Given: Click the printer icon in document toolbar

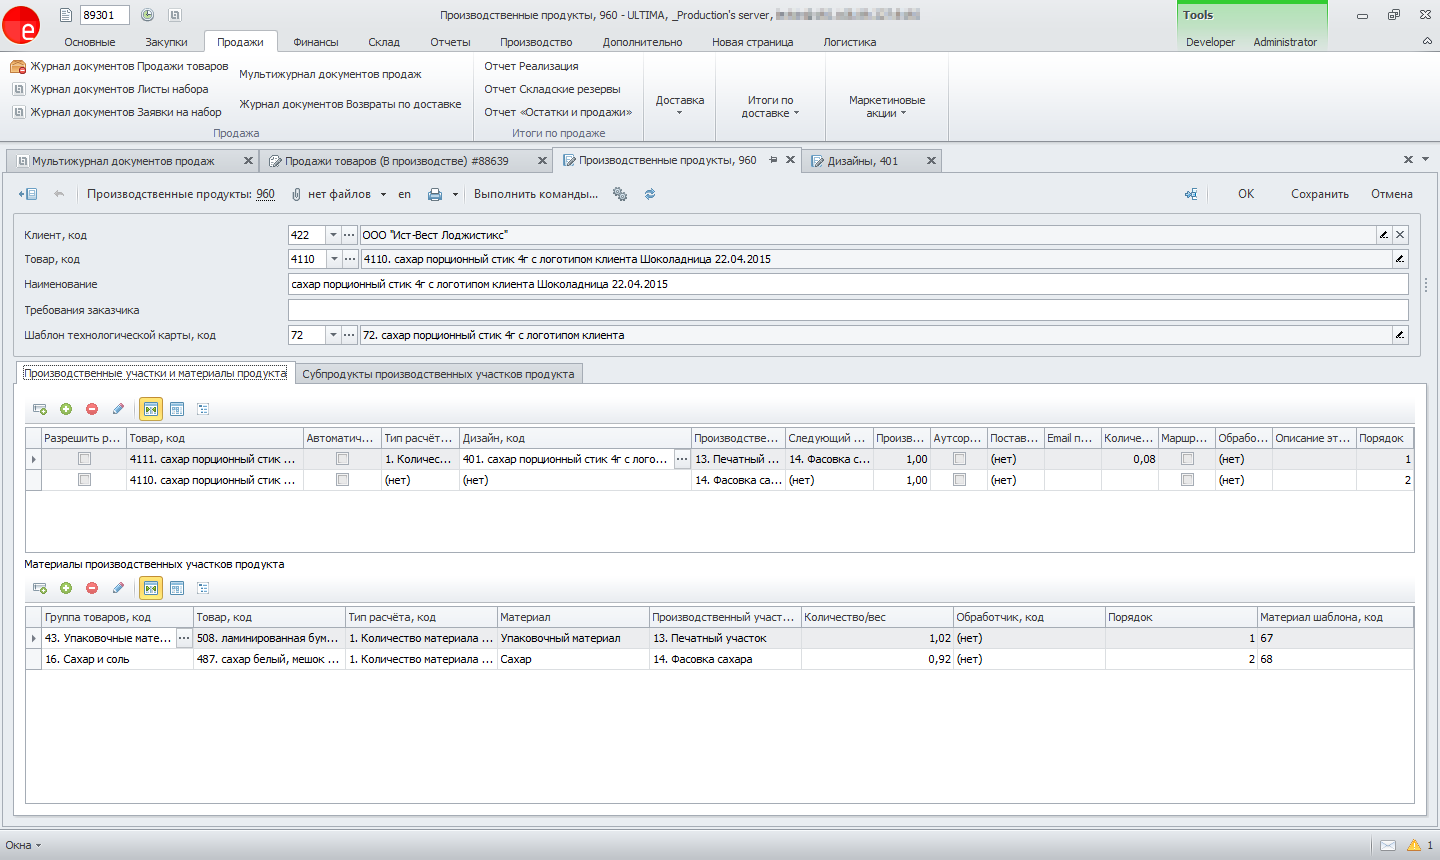Looking at the screenshot, I should (435, 194).
